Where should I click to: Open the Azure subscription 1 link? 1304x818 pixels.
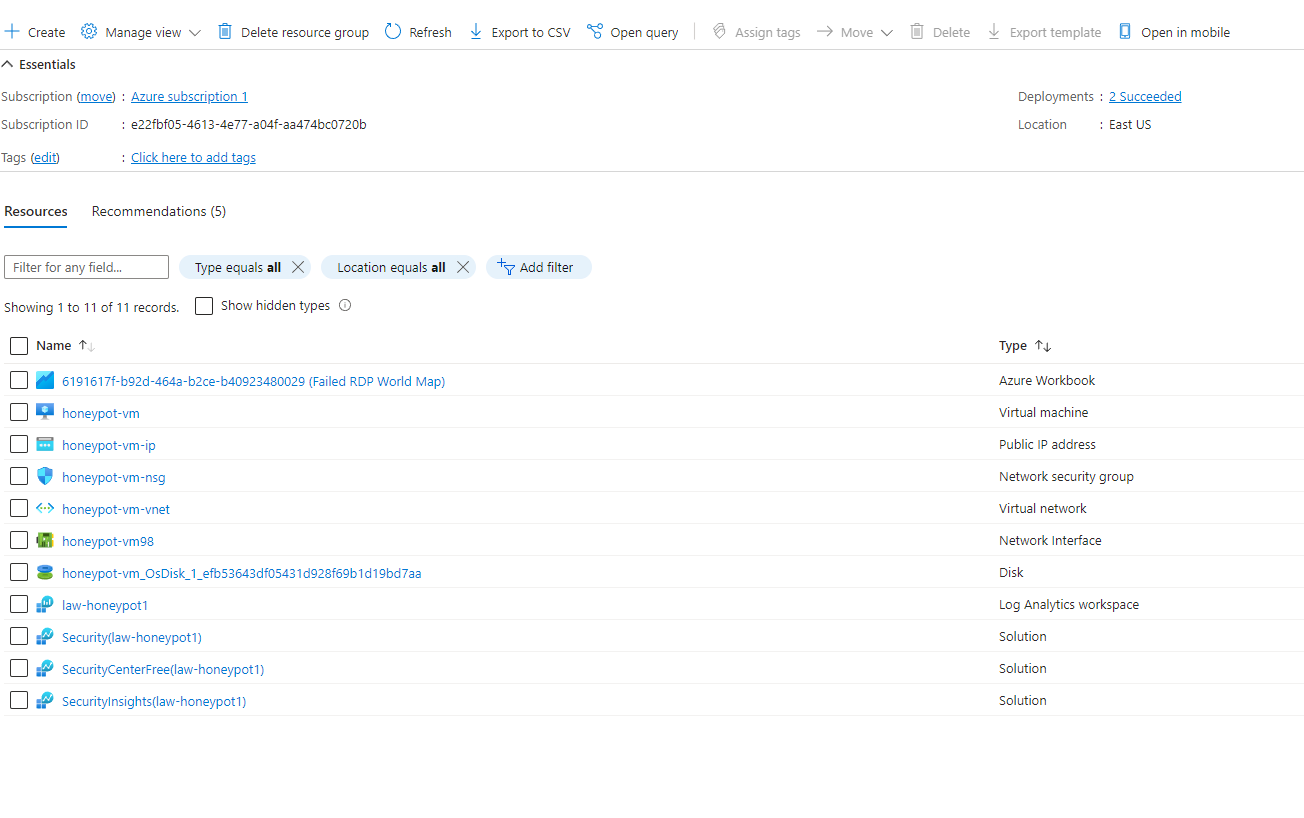click(x=189, y=97)
